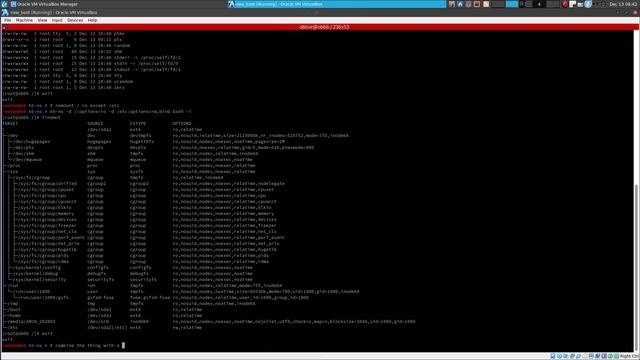
Task: Click the OPTIONS column header in findmnt output
Action: [x=182, y=123]
